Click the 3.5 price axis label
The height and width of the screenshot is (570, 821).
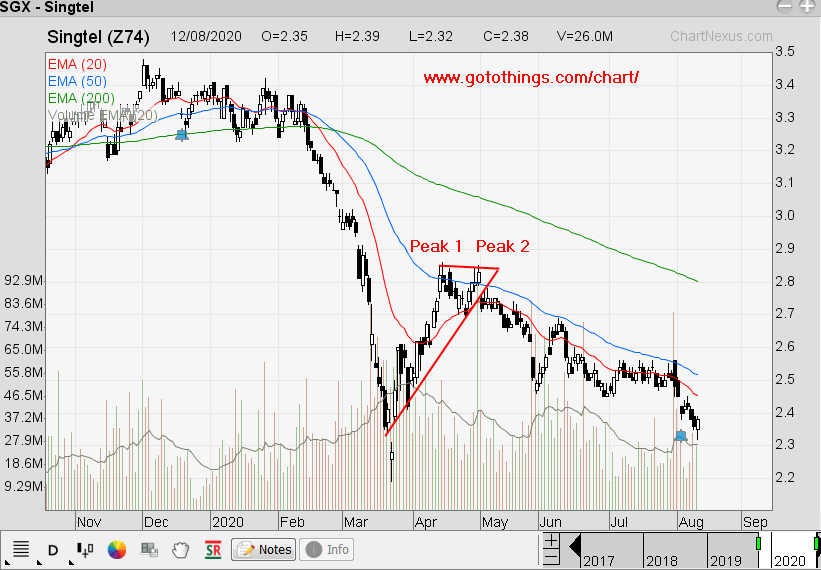tap(785, 51)
